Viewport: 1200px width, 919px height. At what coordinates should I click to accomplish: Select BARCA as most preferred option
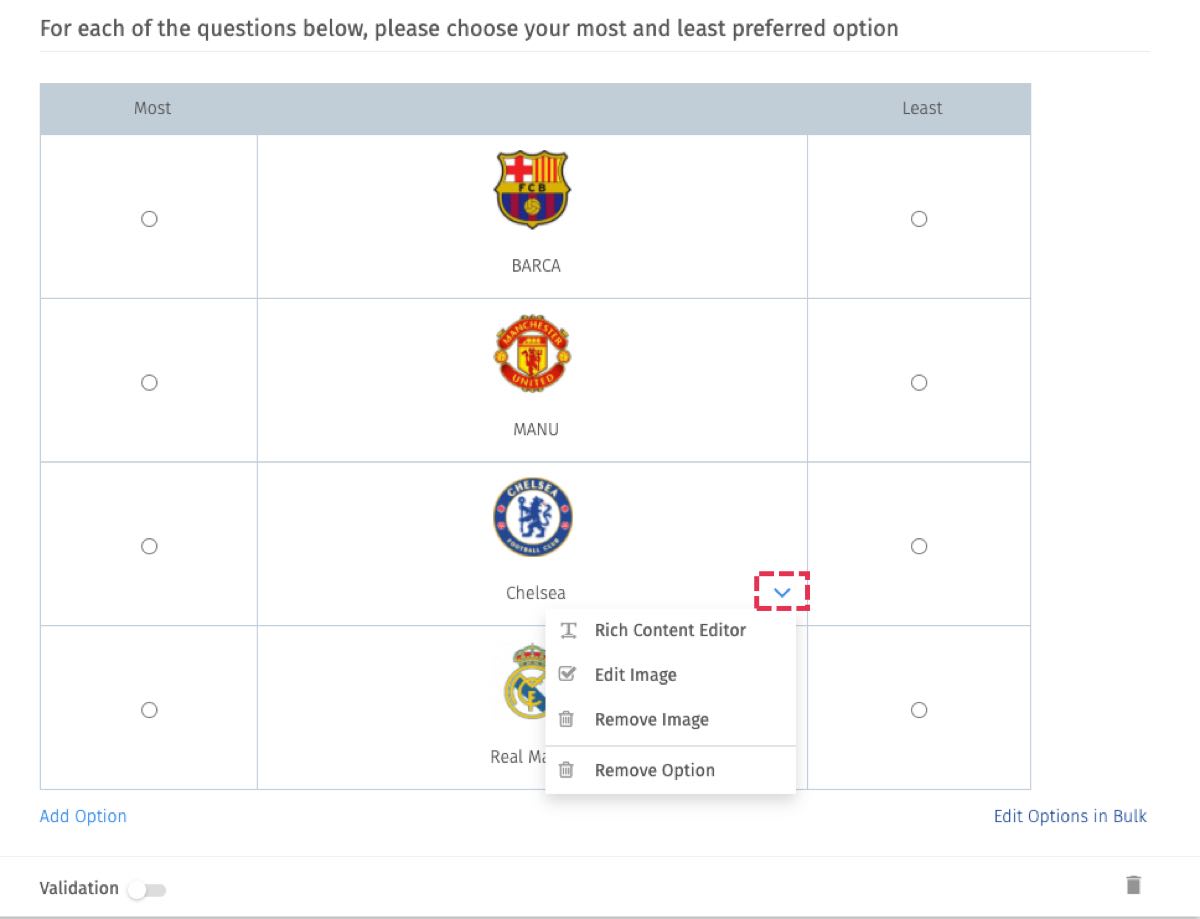click(149, 218)
